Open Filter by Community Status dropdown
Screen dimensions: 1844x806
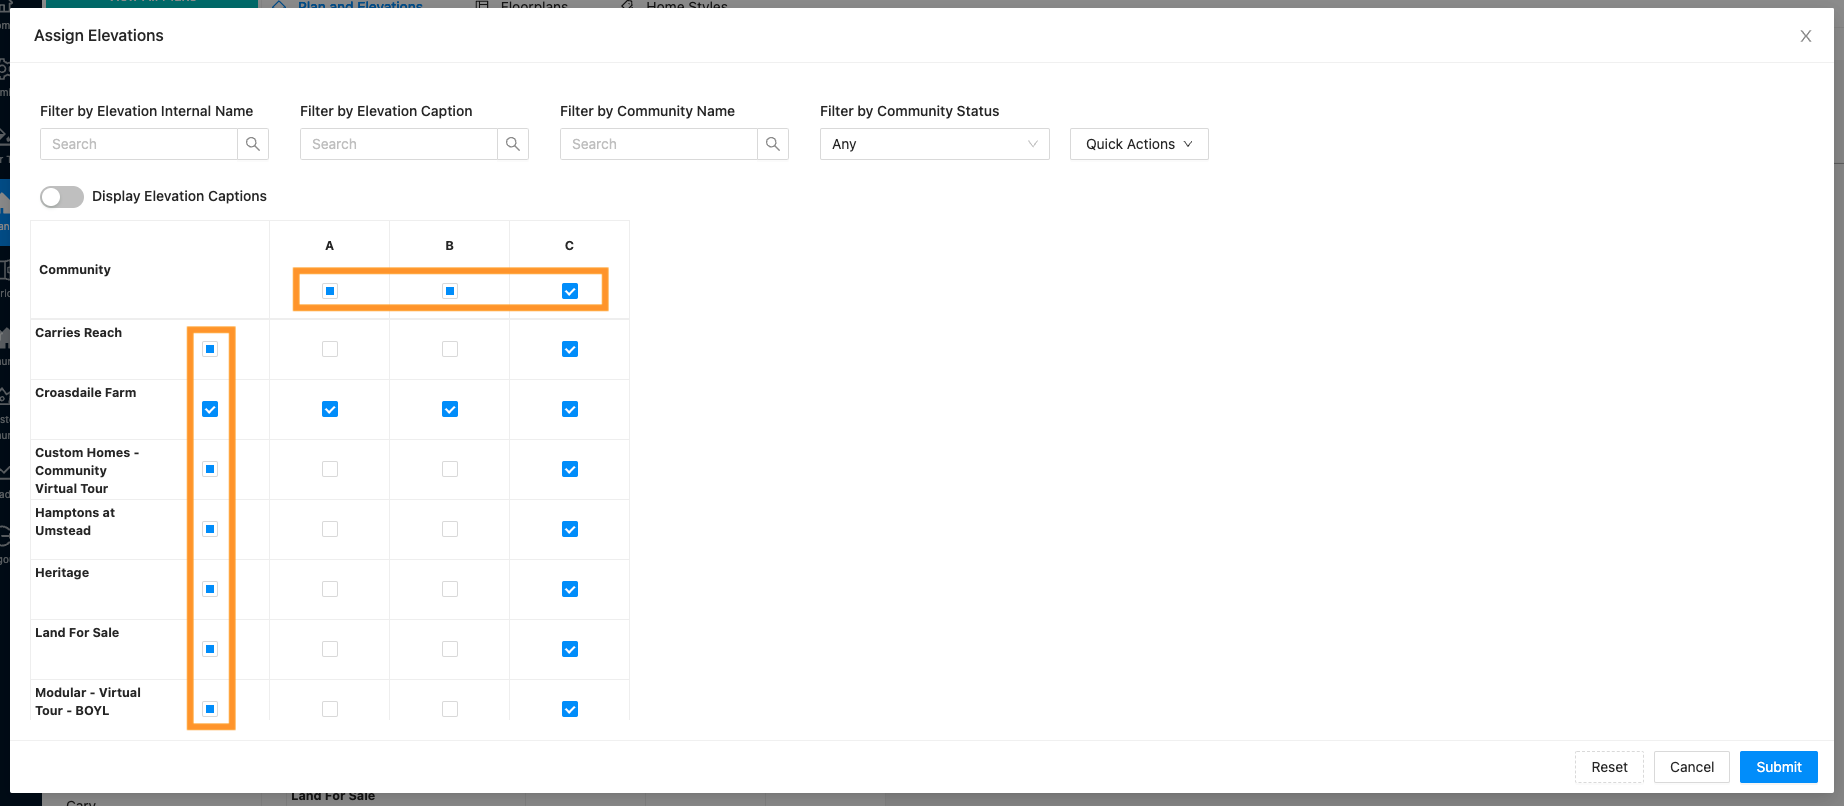point(934,144)
